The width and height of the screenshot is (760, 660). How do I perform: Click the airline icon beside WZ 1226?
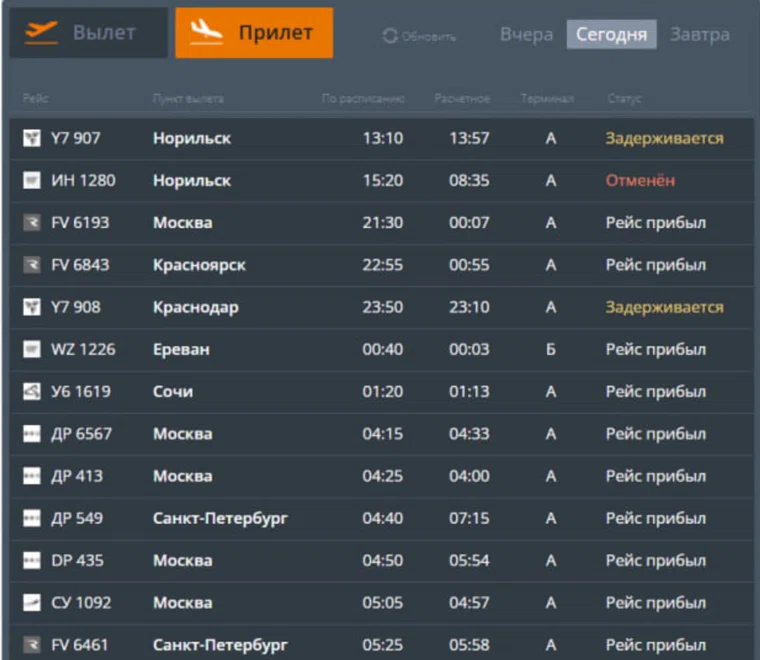click(x=31, y=350)
